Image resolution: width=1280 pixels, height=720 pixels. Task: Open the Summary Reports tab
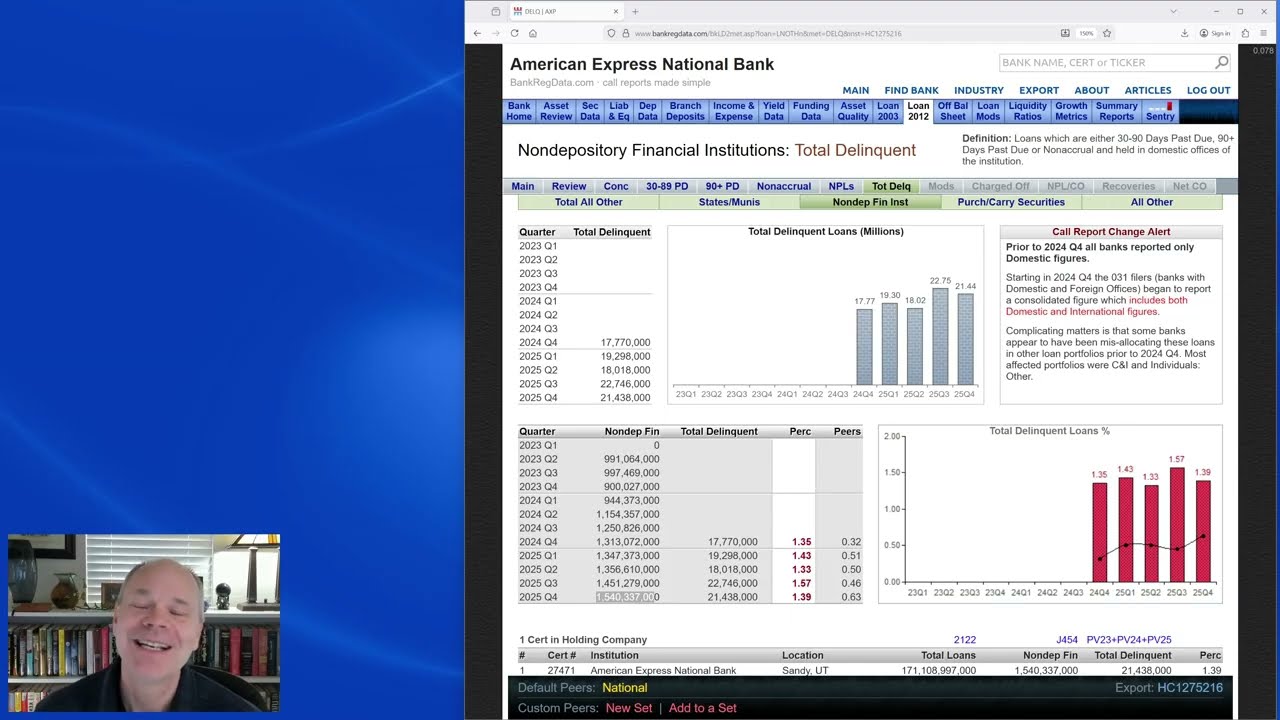click(x=1117, y=111)
